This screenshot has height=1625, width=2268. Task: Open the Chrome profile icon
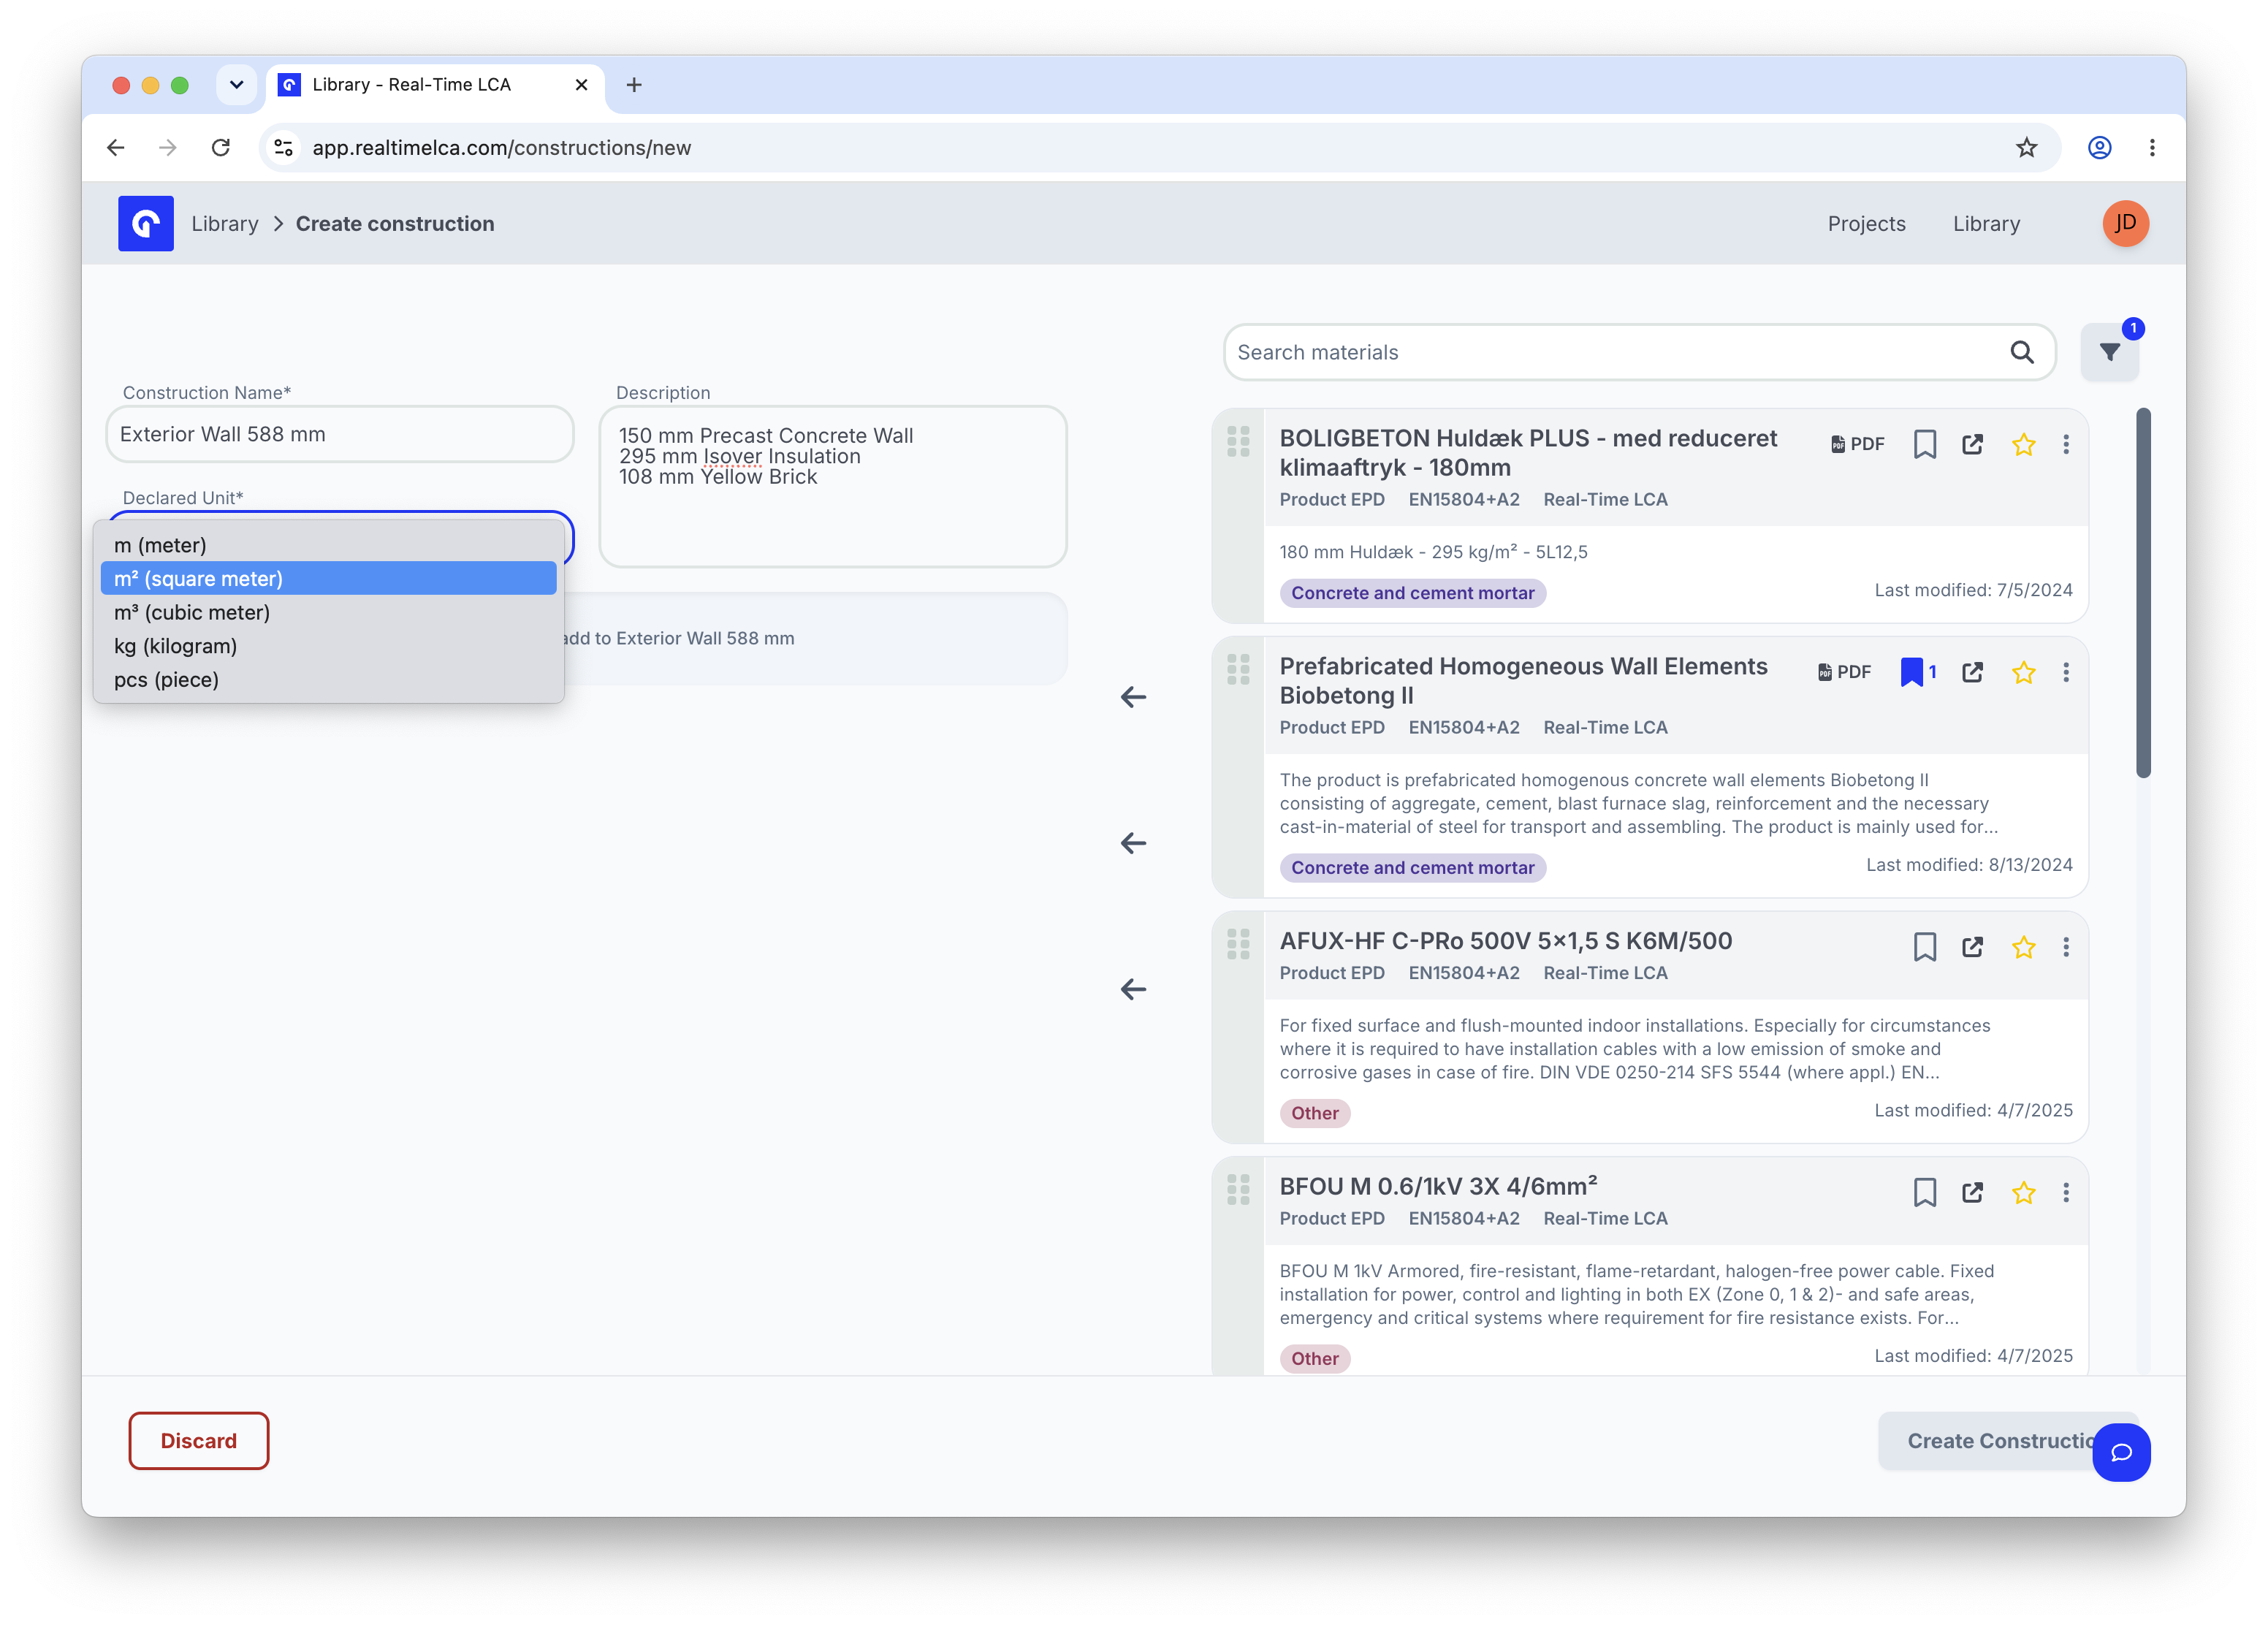pyautogui.click(x=2099, y=148)
